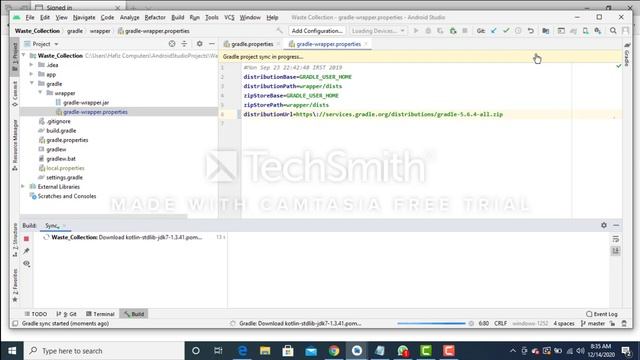640x360 pixels.
Task: Open File Explorer from the taskbar
Action: [x=265, y=351]
